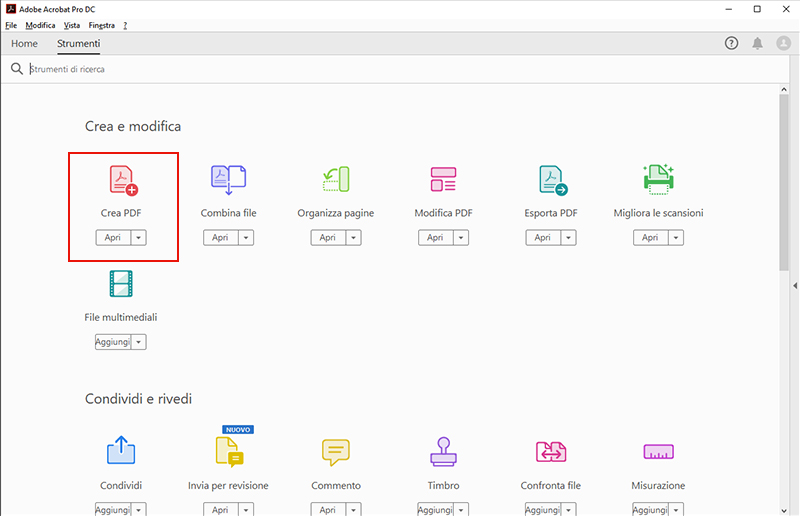Click the Crea PDF tool icon

[123, 180]
